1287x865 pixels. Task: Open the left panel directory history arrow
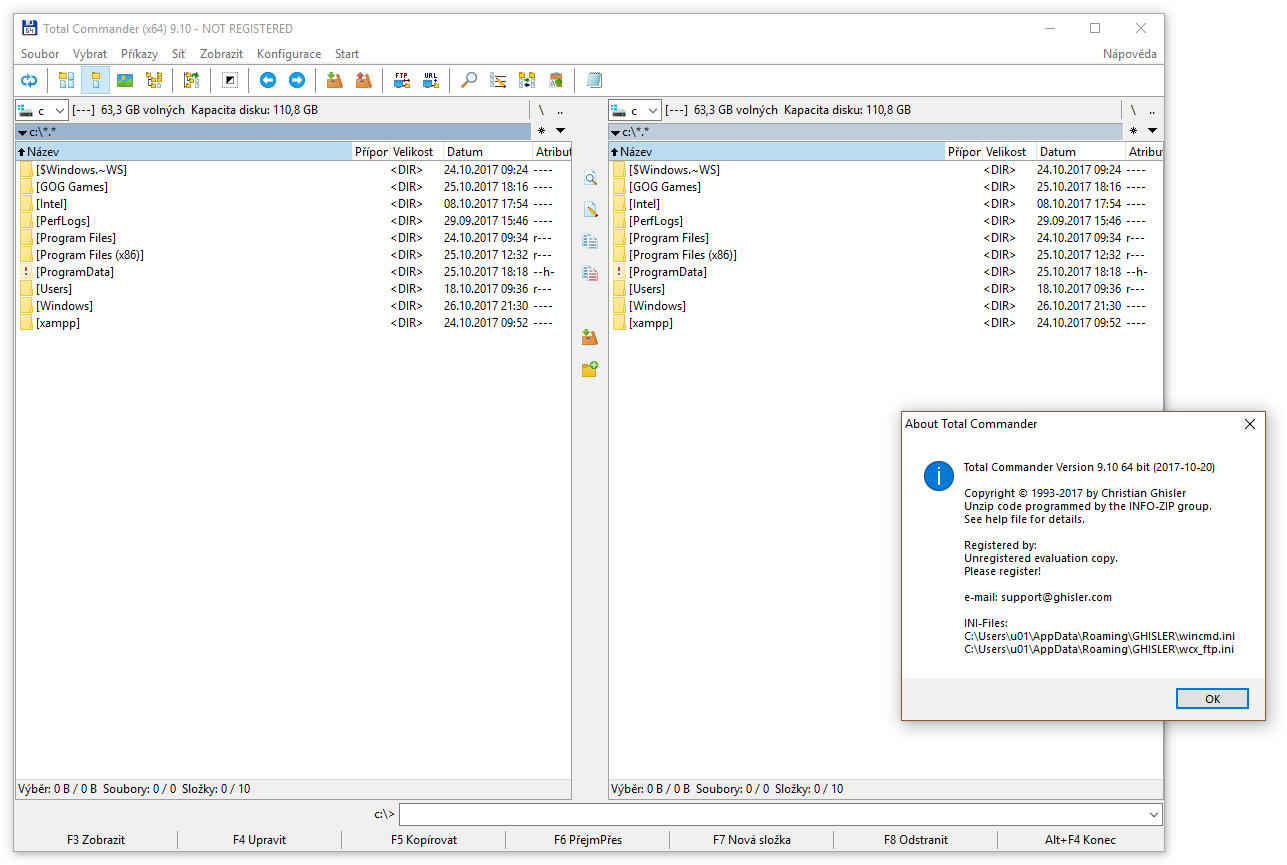pos(560,131)
